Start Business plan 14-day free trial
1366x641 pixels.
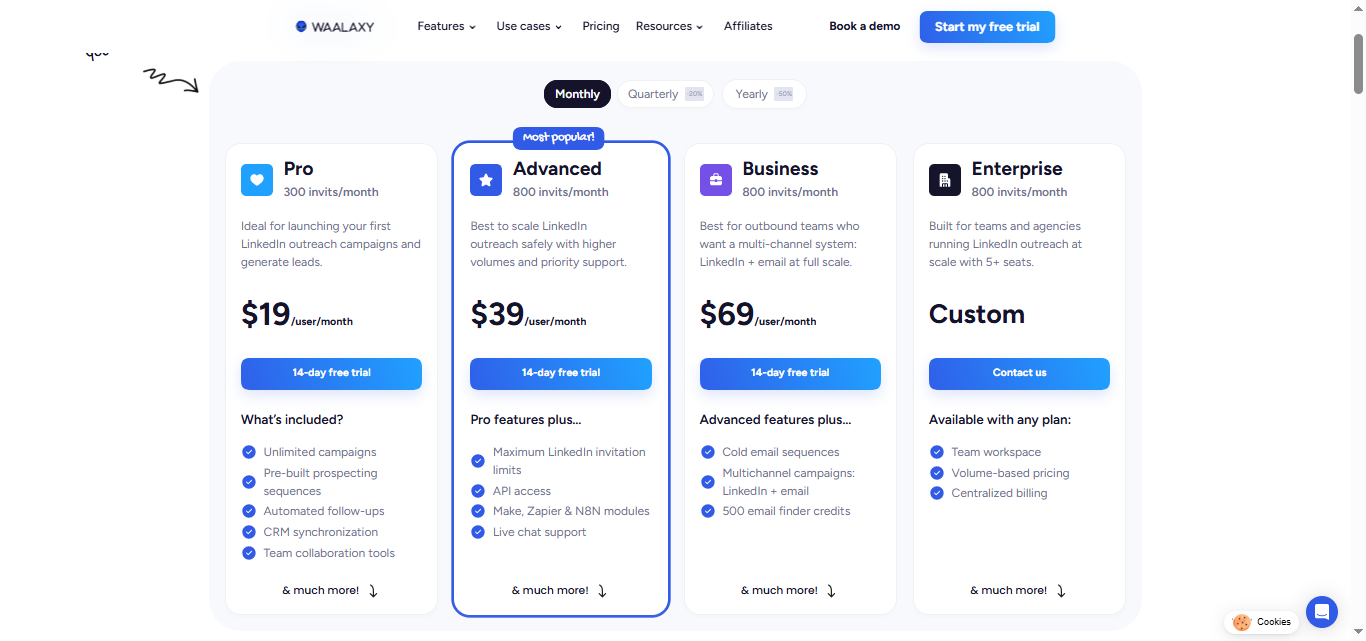(x=790, y=373)
